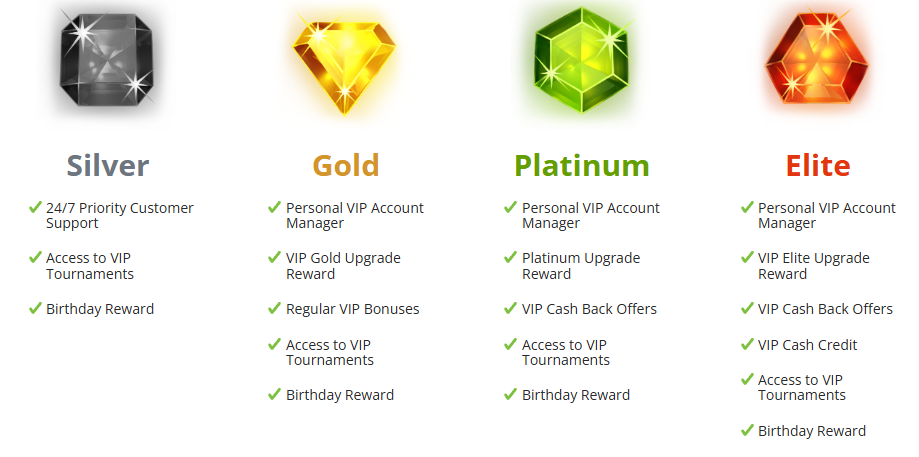
Task: Click the red Elite gem icon
Action: pyautogui.click(x=816, y=59)
